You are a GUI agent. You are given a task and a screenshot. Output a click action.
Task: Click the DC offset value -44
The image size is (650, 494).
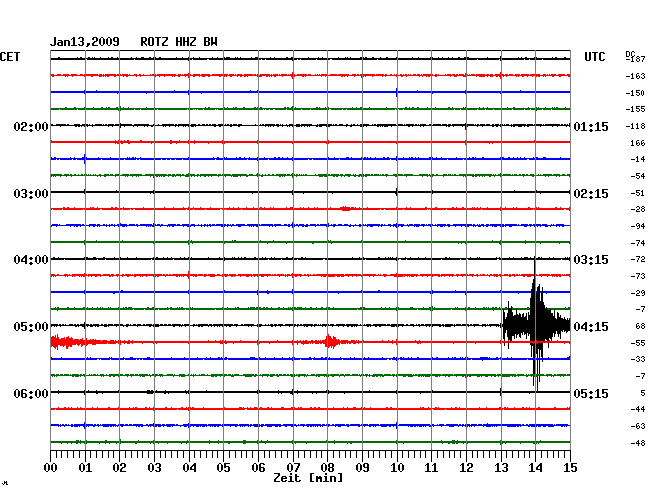(x=638, y=409)
